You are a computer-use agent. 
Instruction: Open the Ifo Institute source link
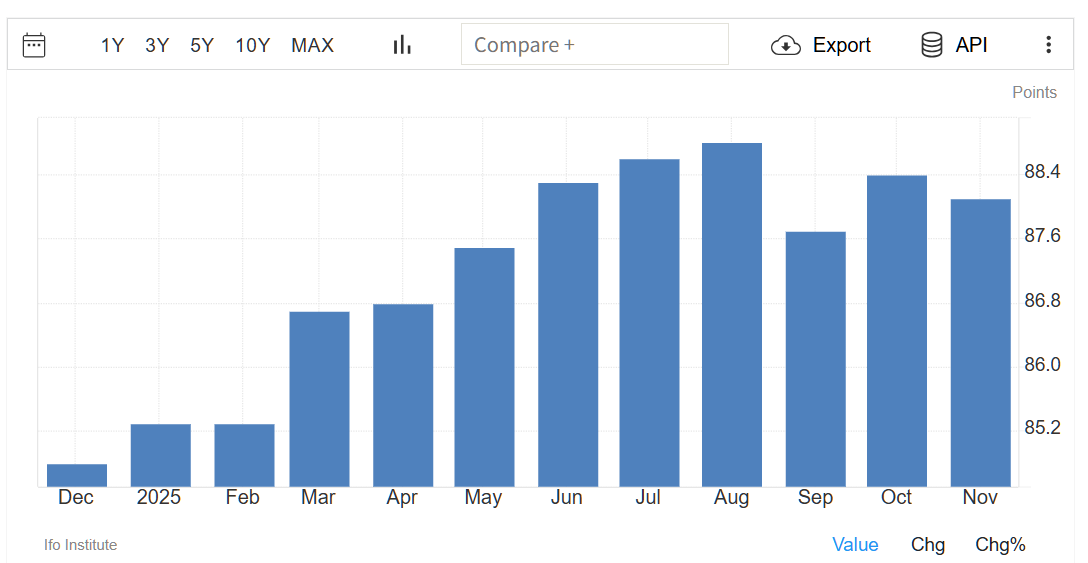(x=80, y=545)
